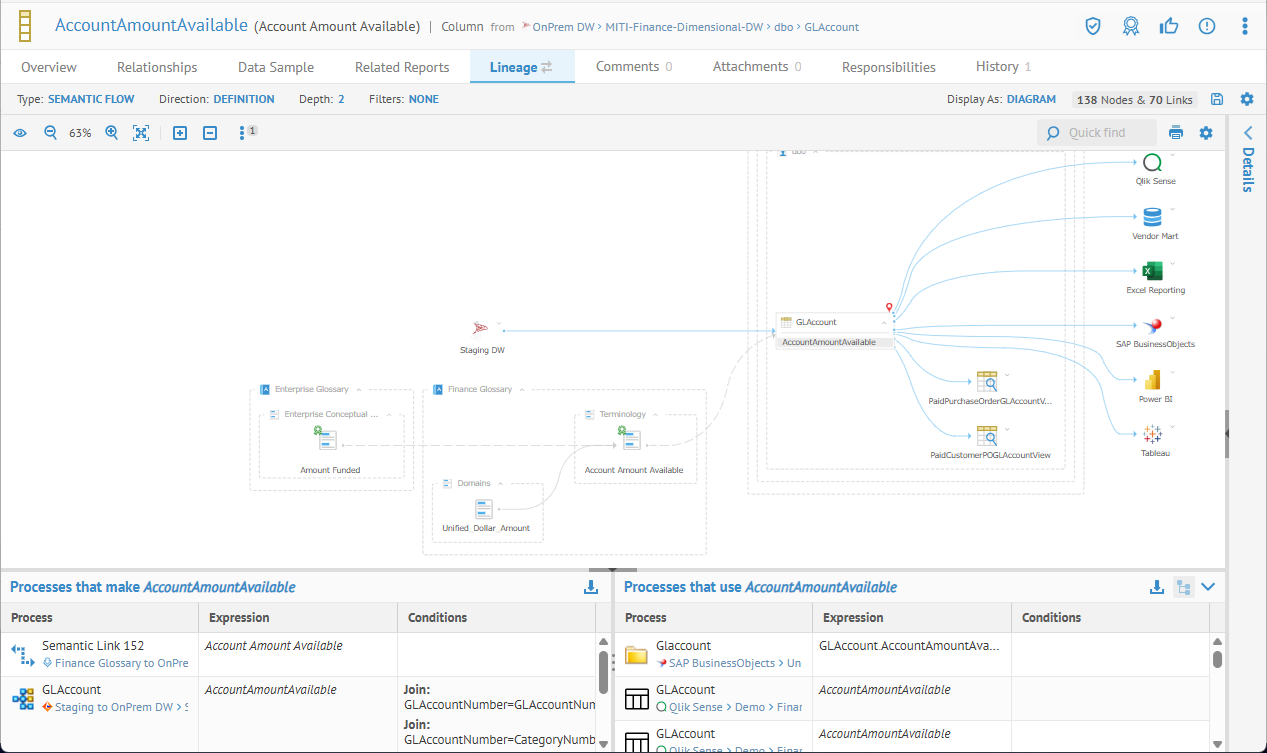Image resolution: width=1267 pixels, height=753 pixels.
Task: Collapse the Enterprise Glossary group
Action: pyautogui.click(x=358, y=389)
